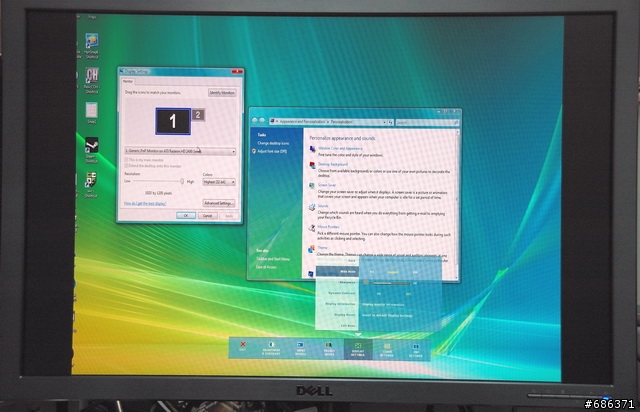Select monitor 1 in Display Settings
This screenshot has height=412, width=640.
(173, 121)
